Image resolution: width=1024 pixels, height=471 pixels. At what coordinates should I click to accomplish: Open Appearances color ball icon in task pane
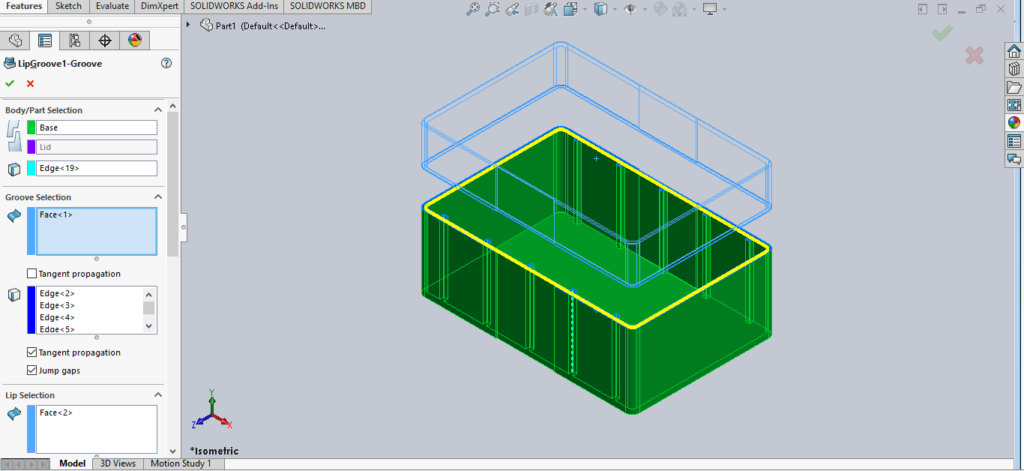tap(1014, 122)
